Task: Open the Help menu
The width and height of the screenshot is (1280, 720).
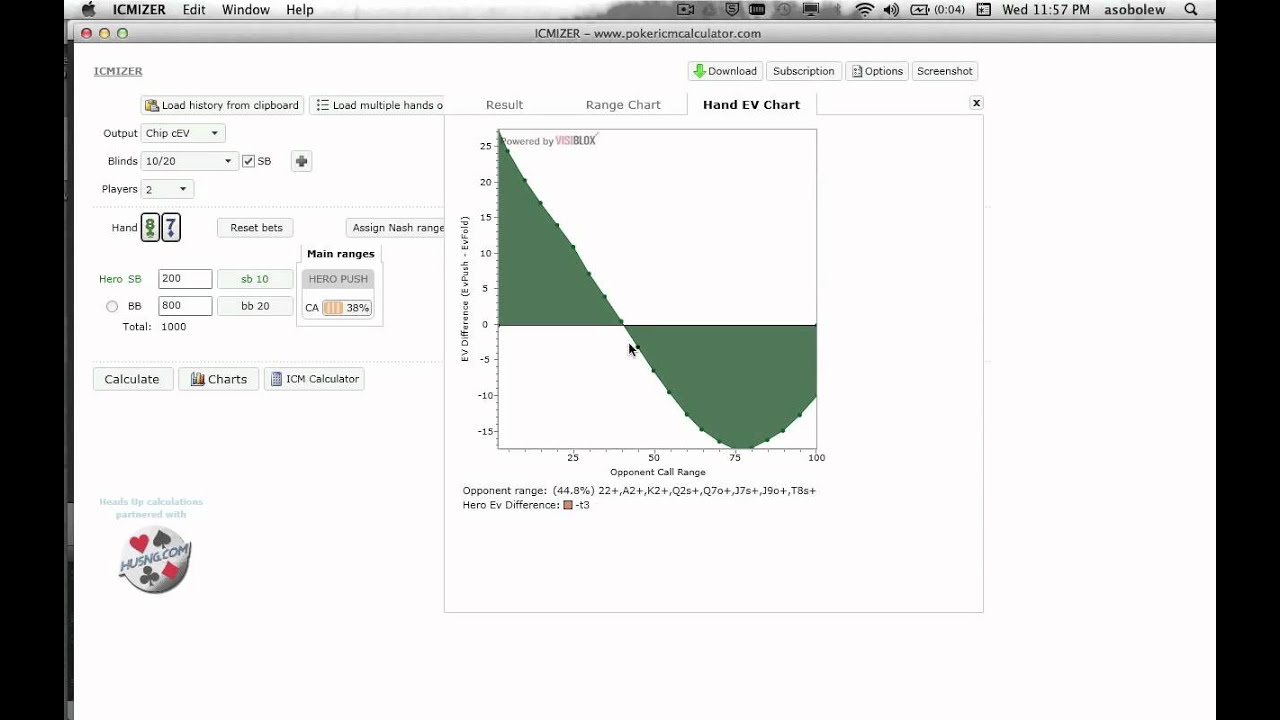Action: click(299, 10)
